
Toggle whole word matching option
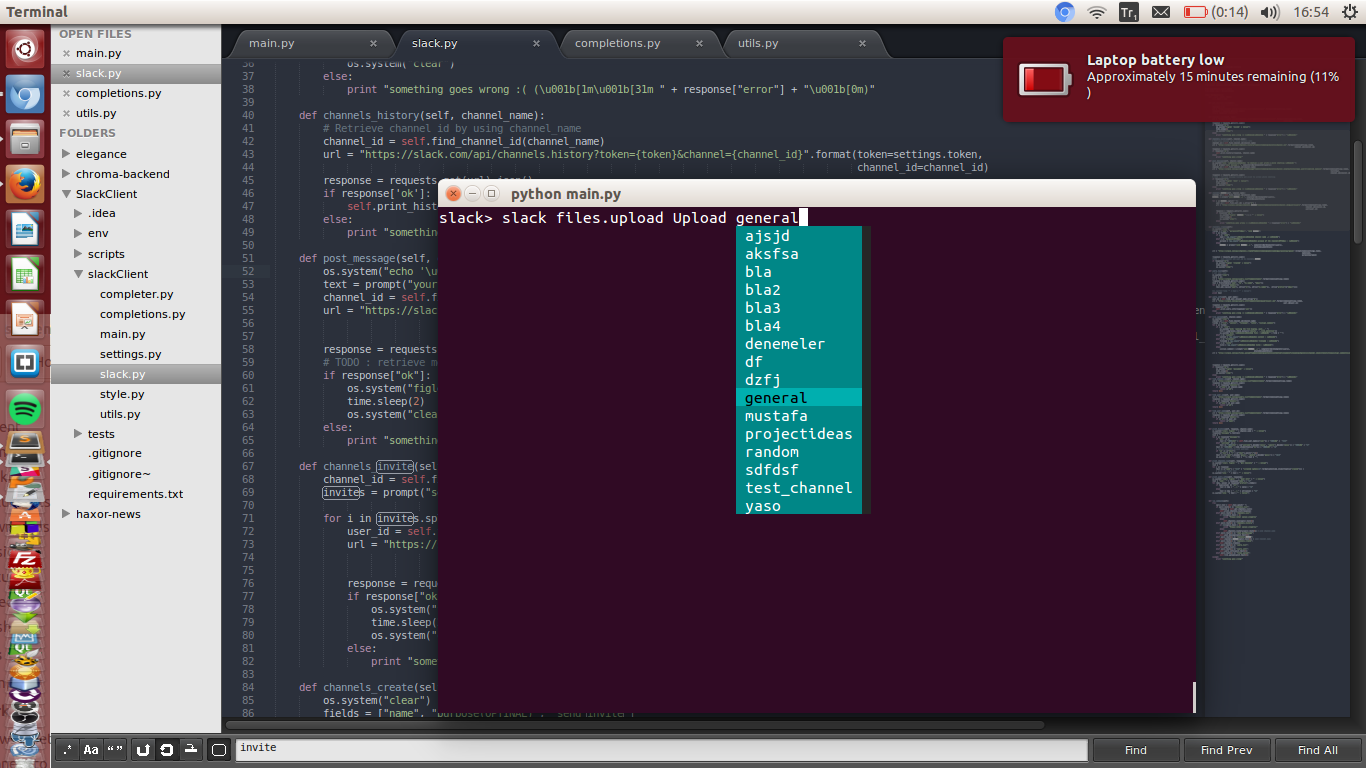[115, 749]
